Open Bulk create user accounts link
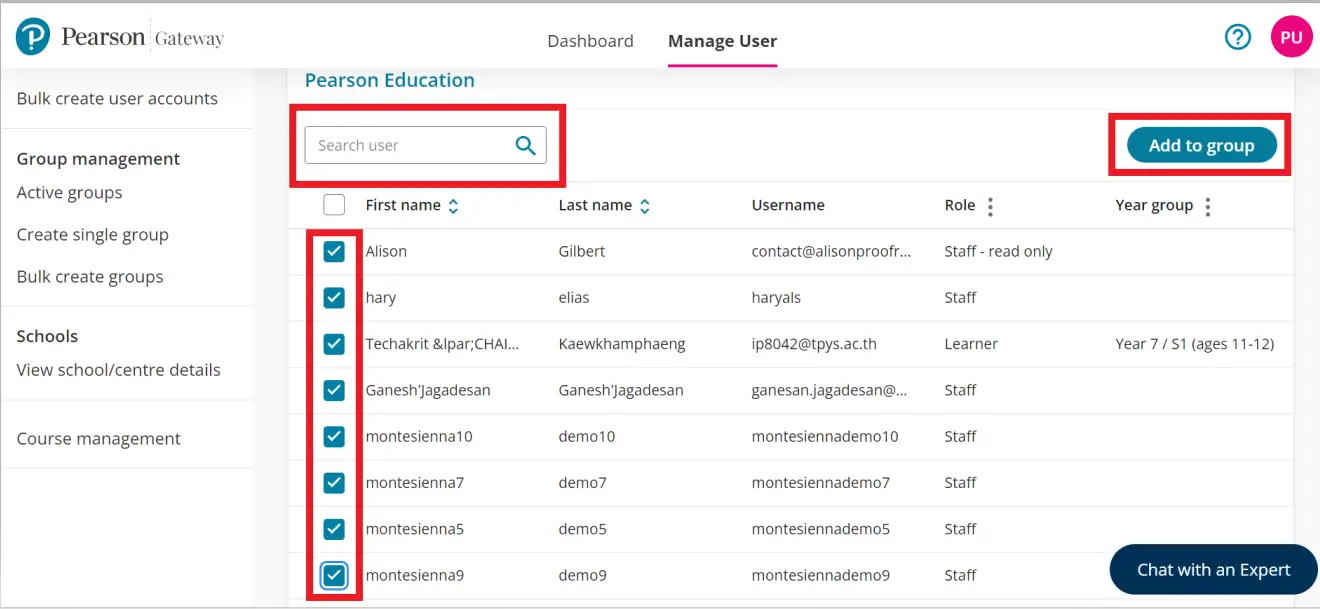Screen dimensions: 1320x609 pos(117,98)
